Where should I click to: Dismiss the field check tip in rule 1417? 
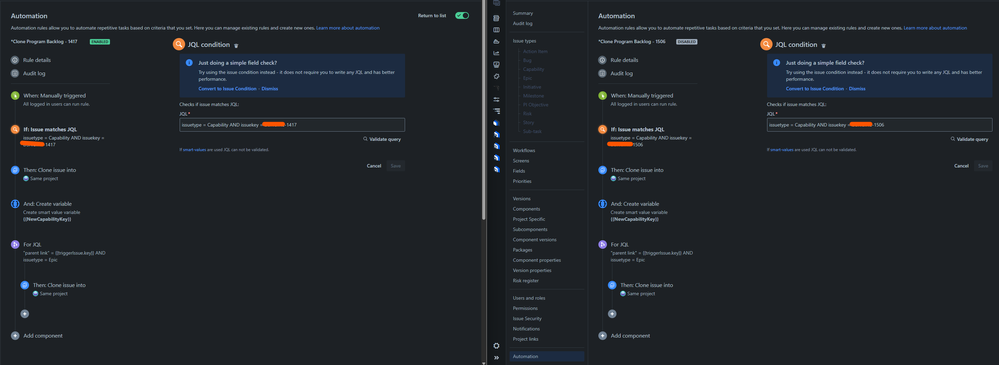(270, 89)
